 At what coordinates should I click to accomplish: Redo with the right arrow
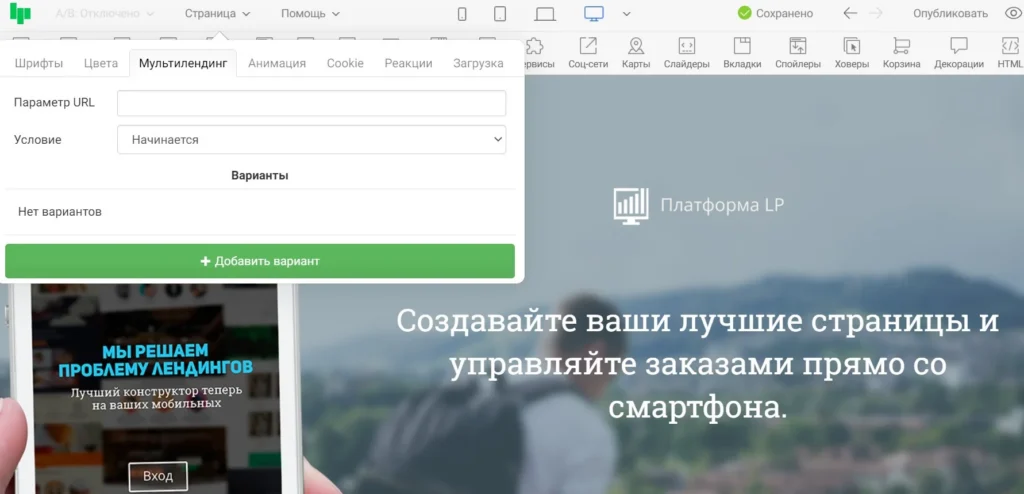[876, 13]
